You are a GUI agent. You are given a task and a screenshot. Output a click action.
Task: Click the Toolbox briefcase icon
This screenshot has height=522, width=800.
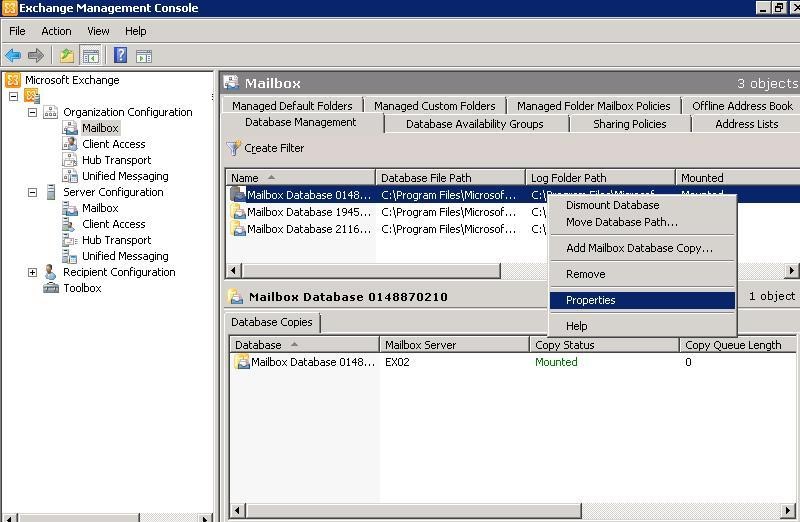pyautogui.click(x=51, y=288)
